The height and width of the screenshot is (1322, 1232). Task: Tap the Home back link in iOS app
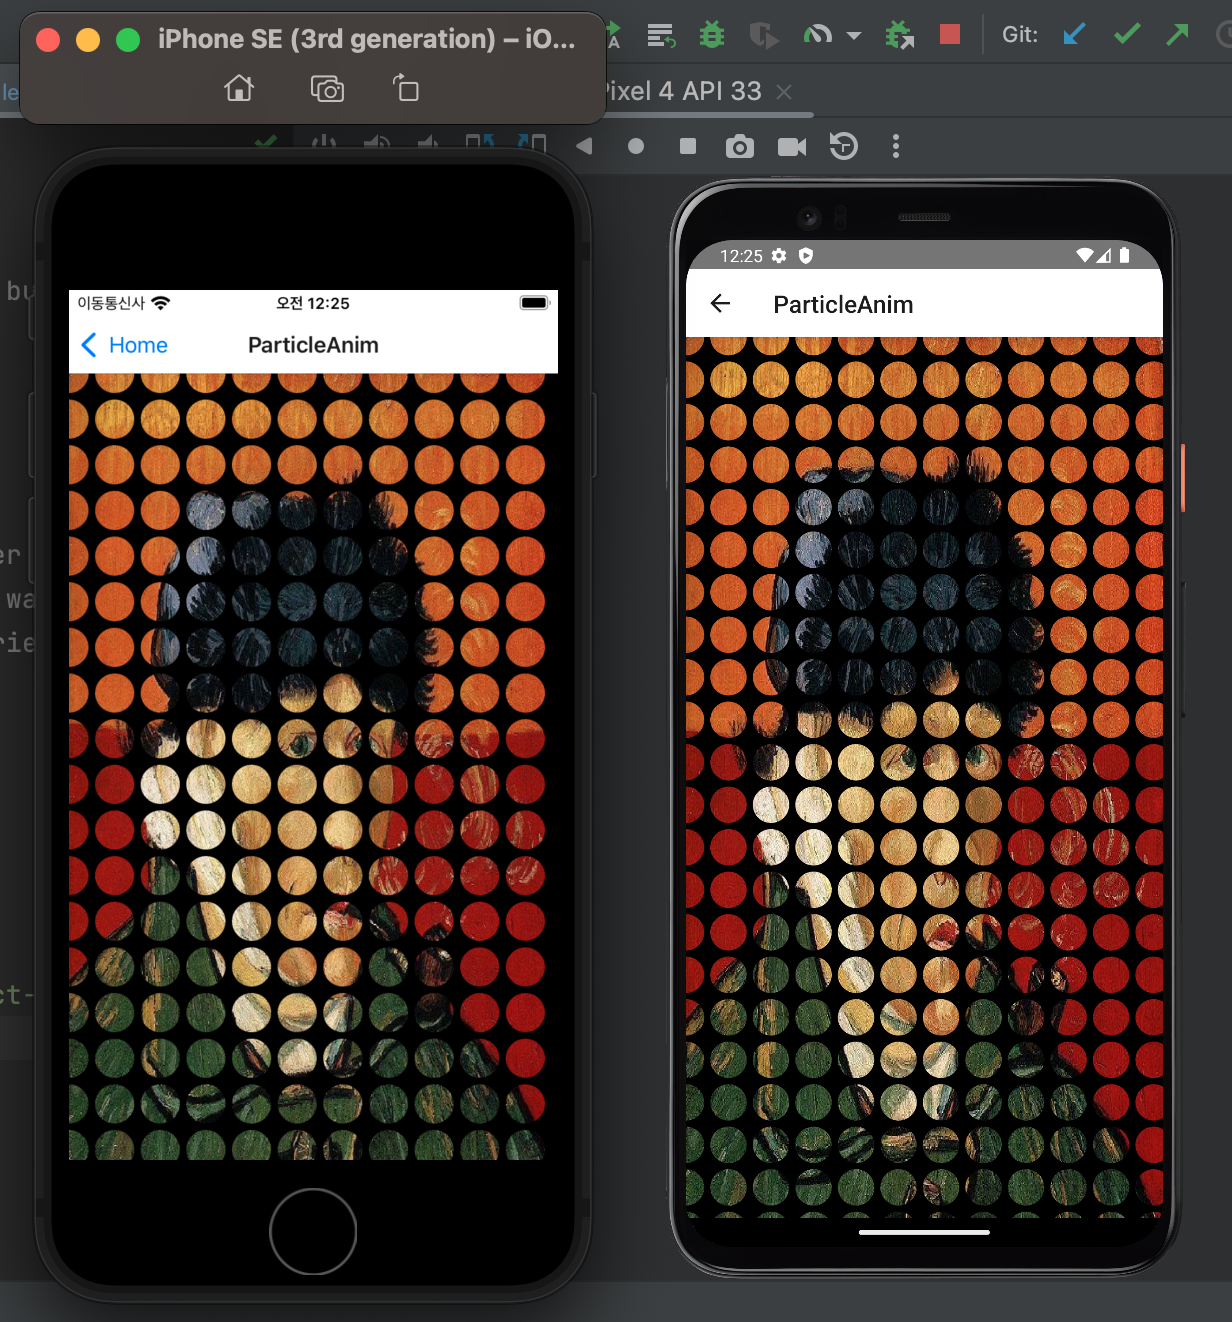[124, 345]
